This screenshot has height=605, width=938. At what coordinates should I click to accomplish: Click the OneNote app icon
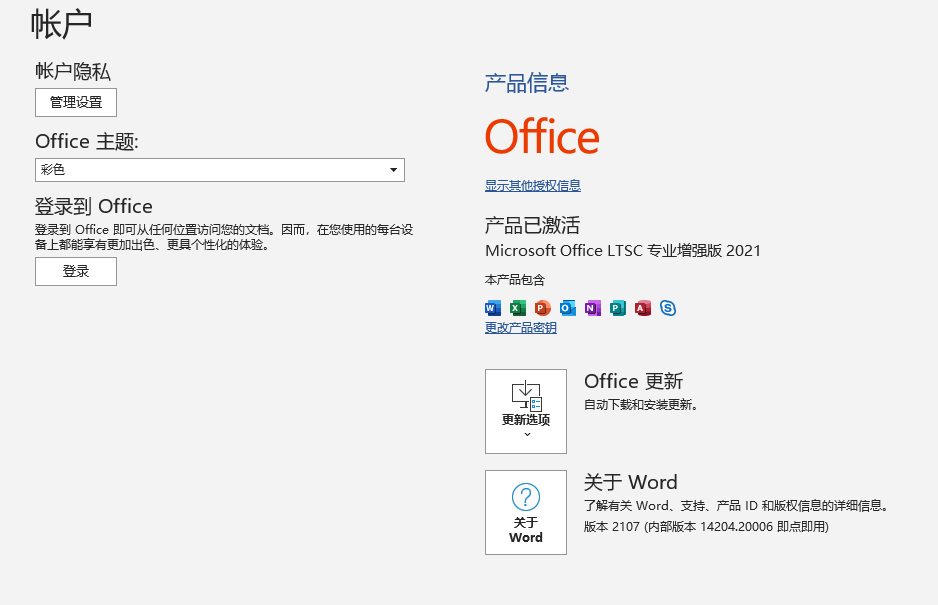593,308
